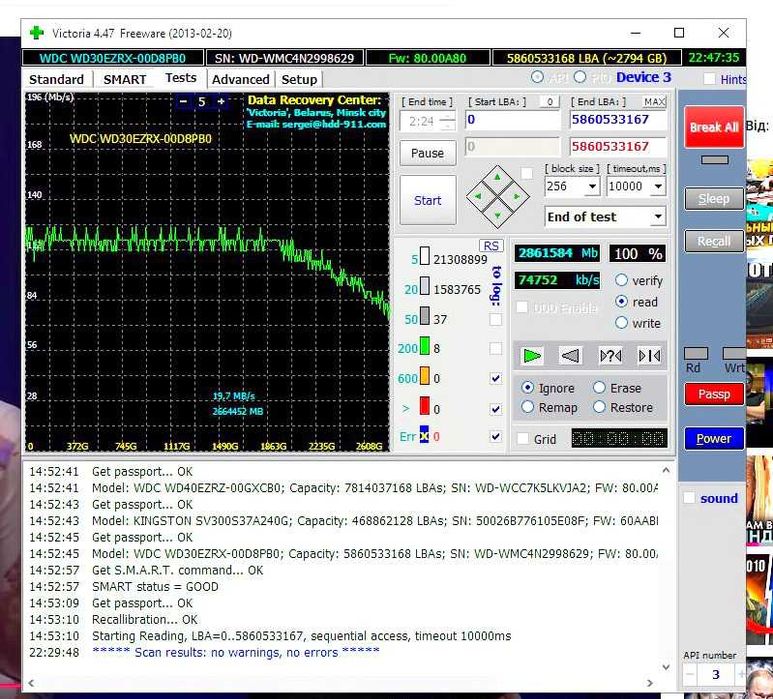Click the random seek scan icon
Screen dimensions: 773x699
pos(610,355)
